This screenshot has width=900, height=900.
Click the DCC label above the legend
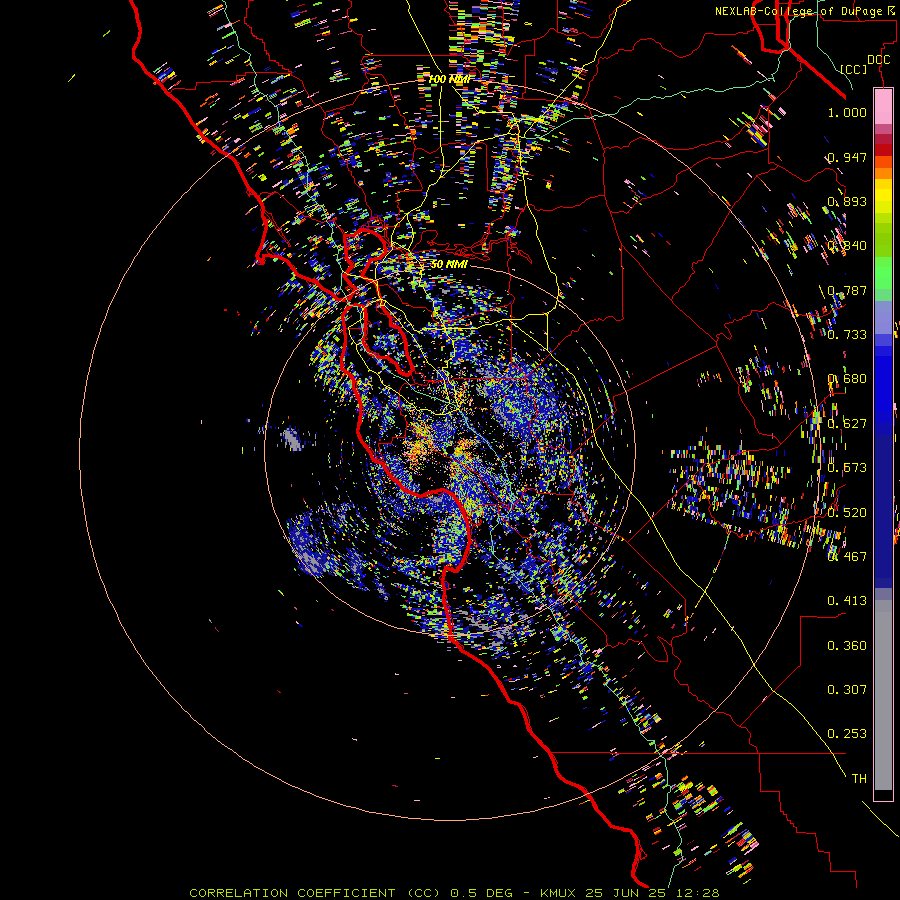pos(878,60)
